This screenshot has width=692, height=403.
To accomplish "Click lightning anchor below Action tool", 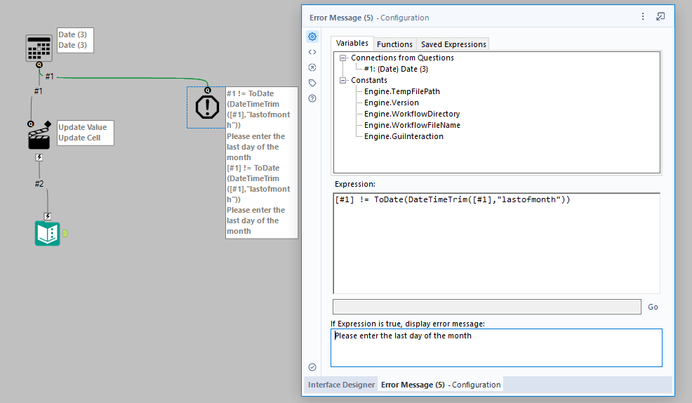I will (x=39, y=157).
